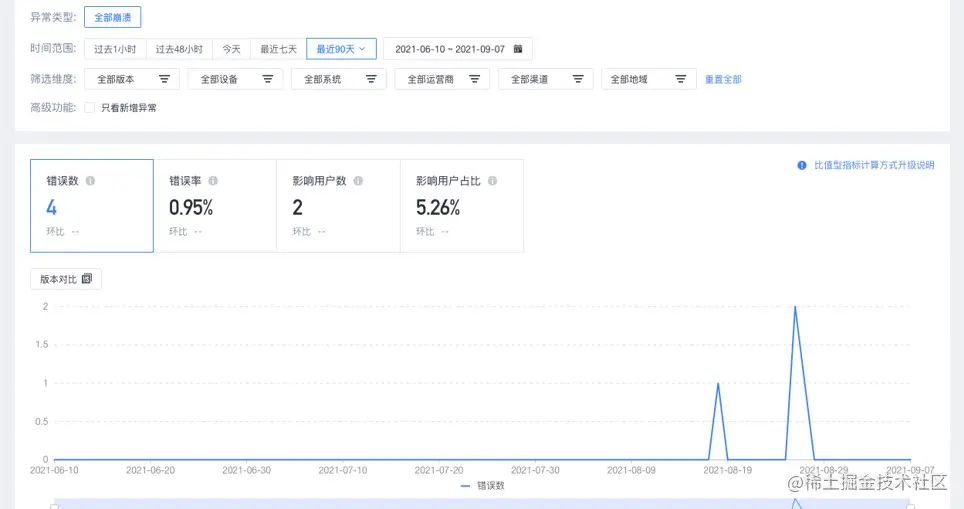Select the 错误数 metric card
This screenshot has width=964, height=509.
point(92,206)
